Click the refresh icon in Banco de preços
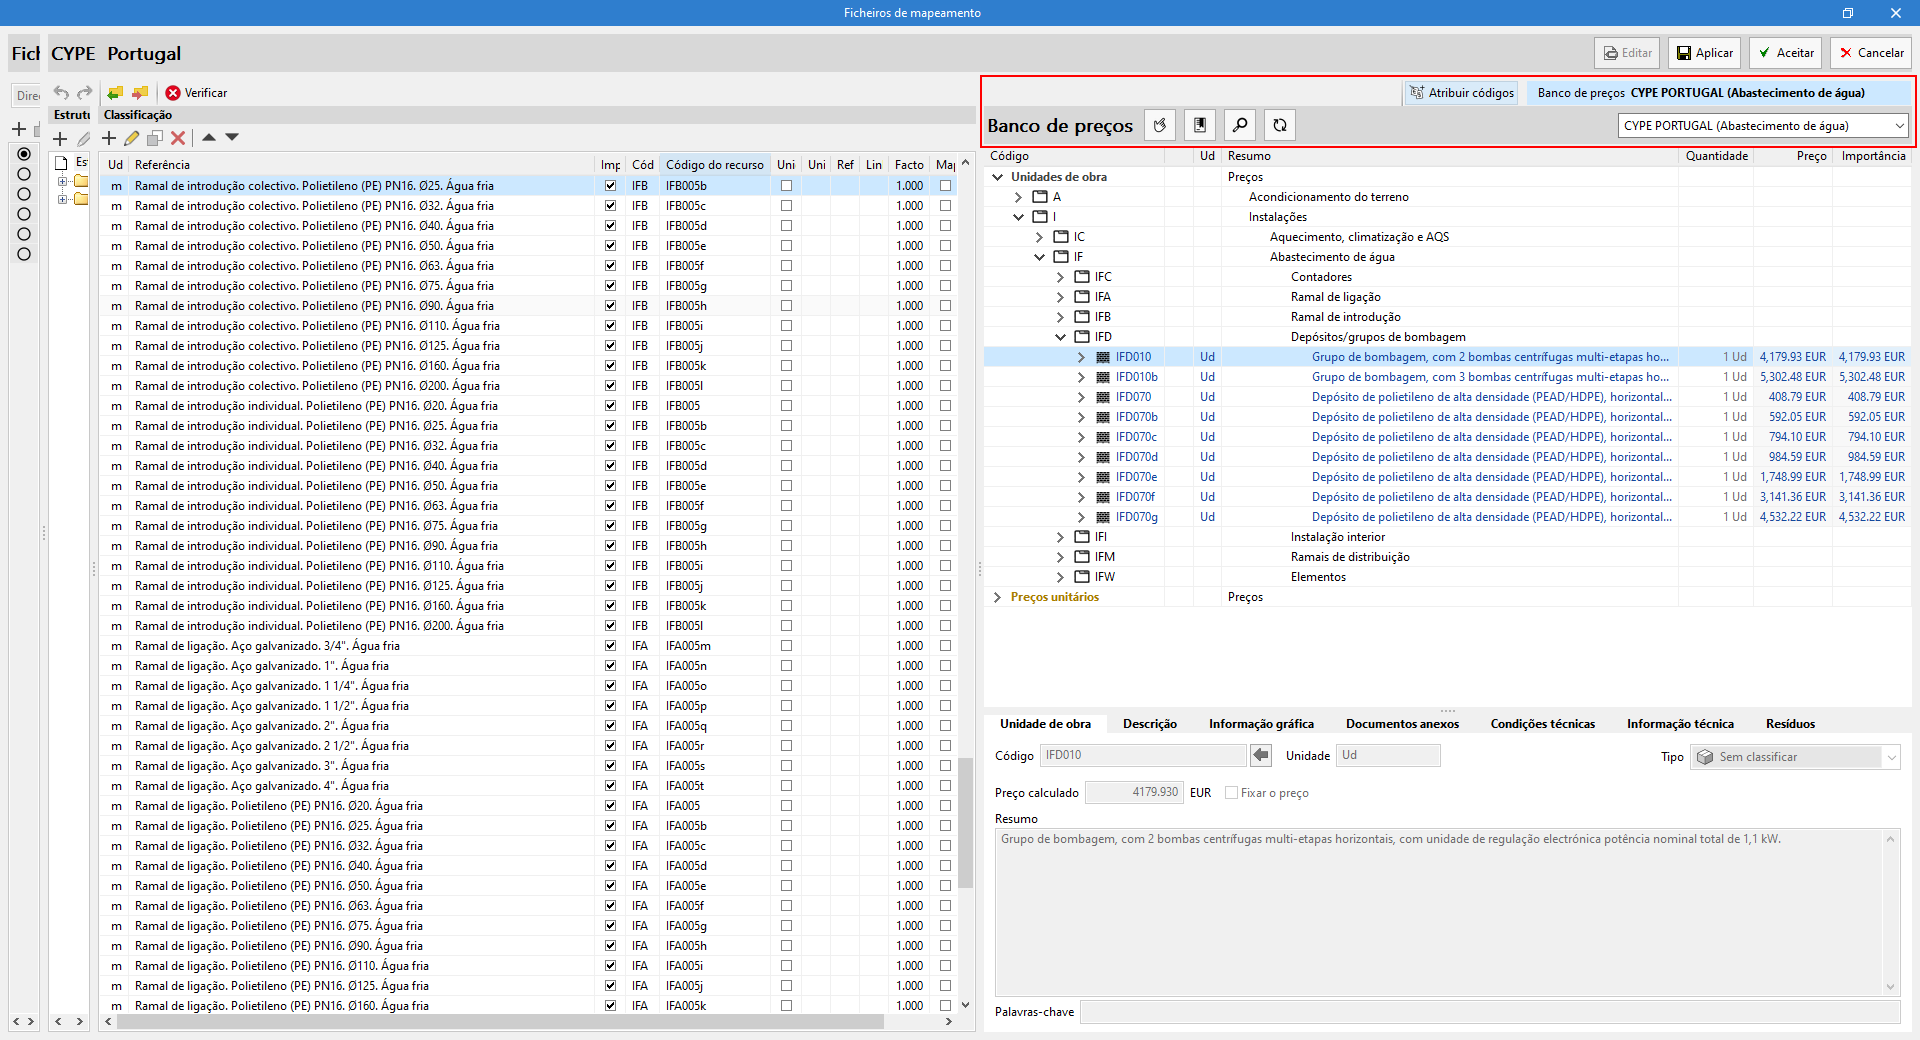Image resolution: width=1920 pixels, height=1040 pixels. pyautogui.click(x=1280, y=125)
